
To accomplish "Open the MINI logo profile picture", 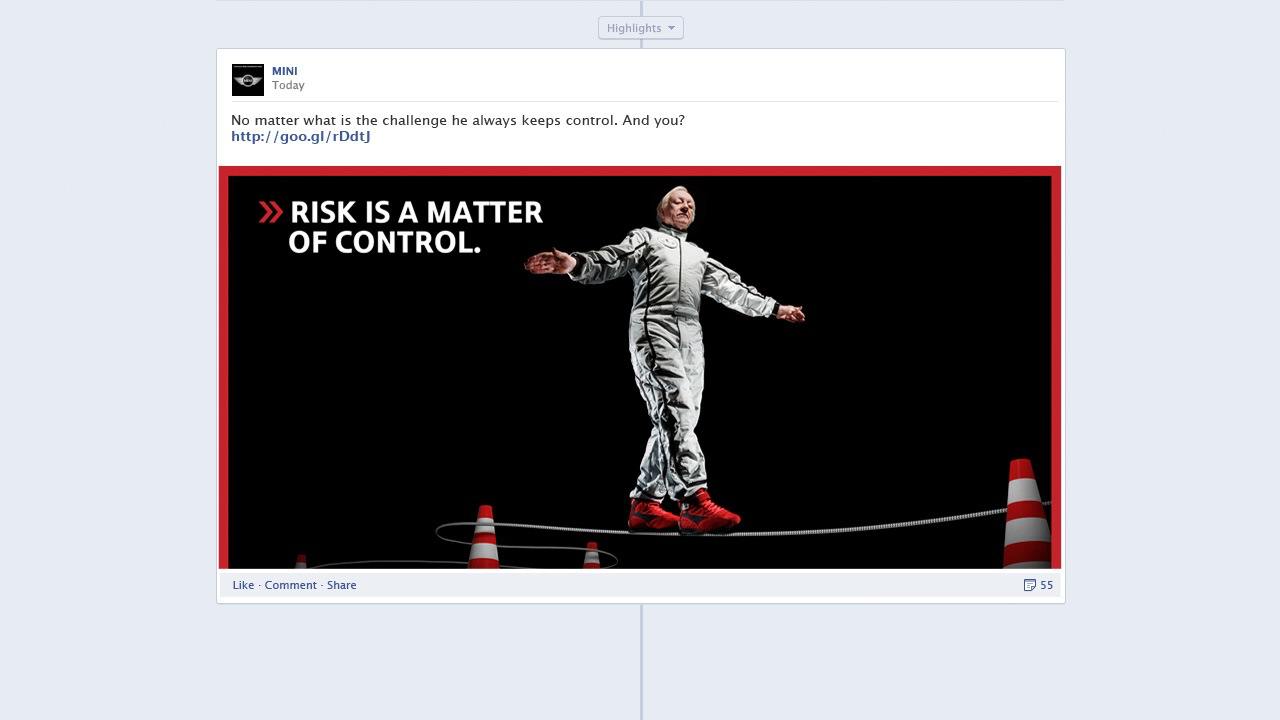I will [248, 80].
